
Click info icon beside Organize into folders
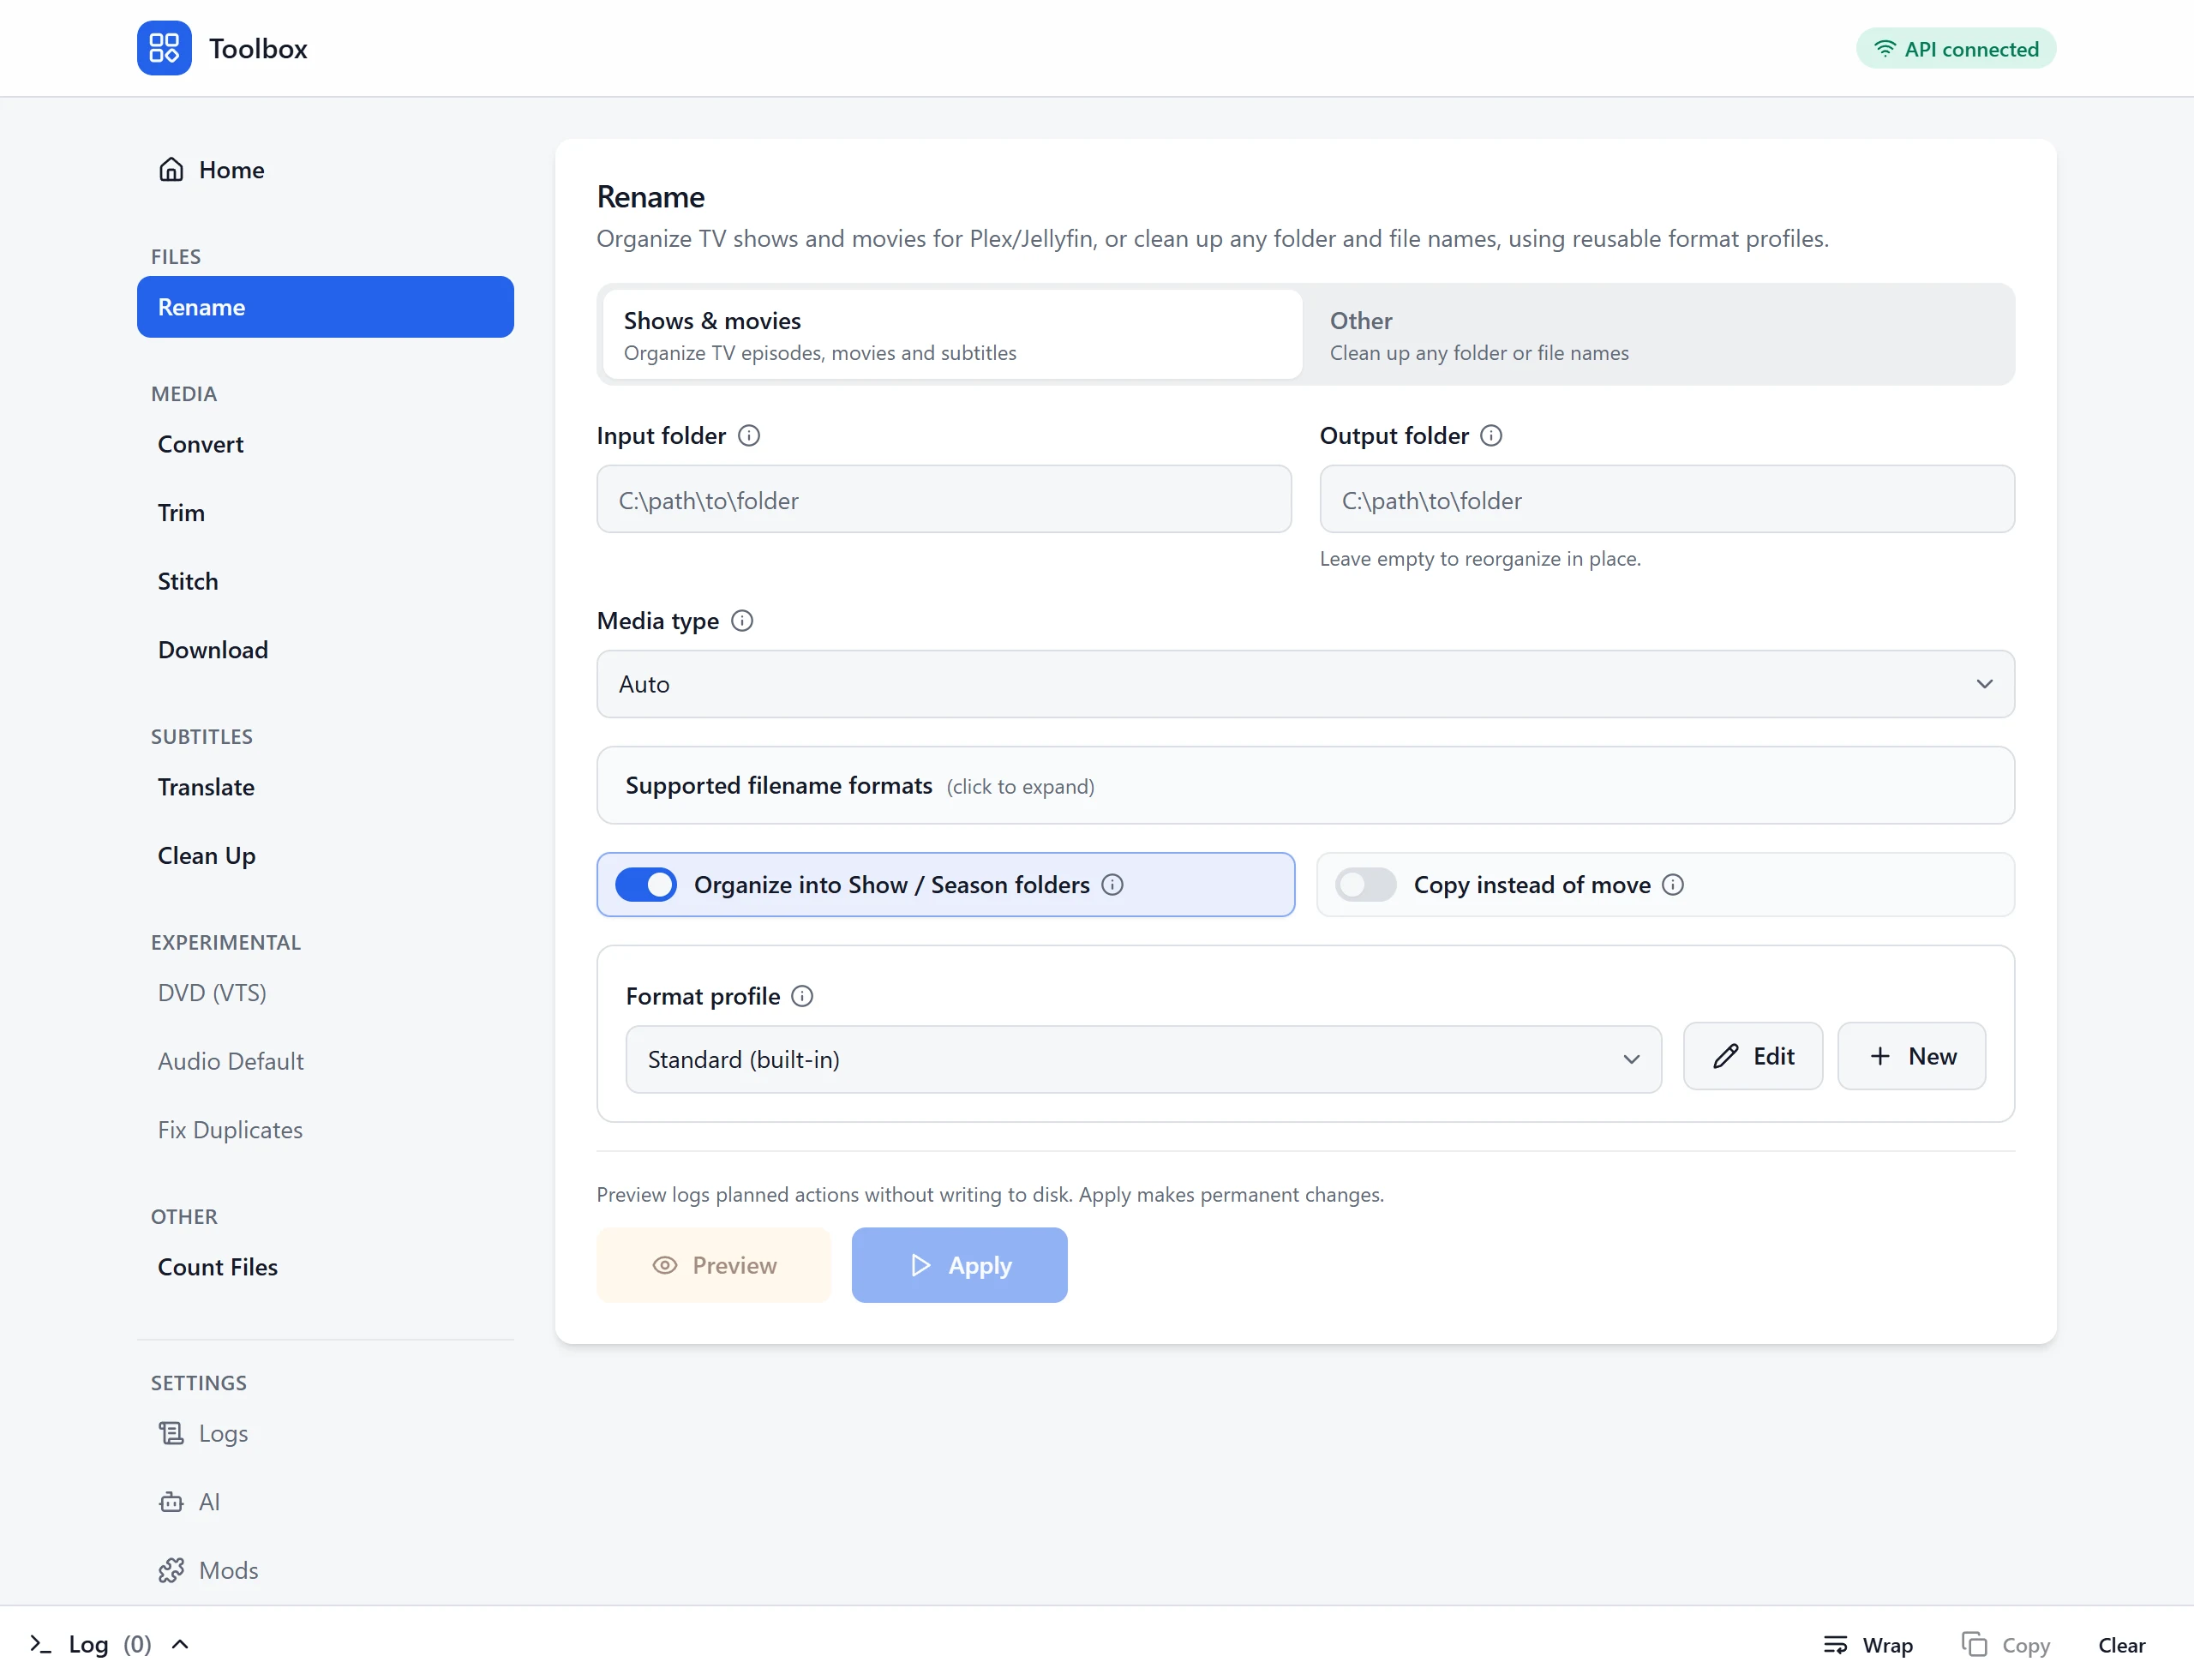pos(1112,885)
